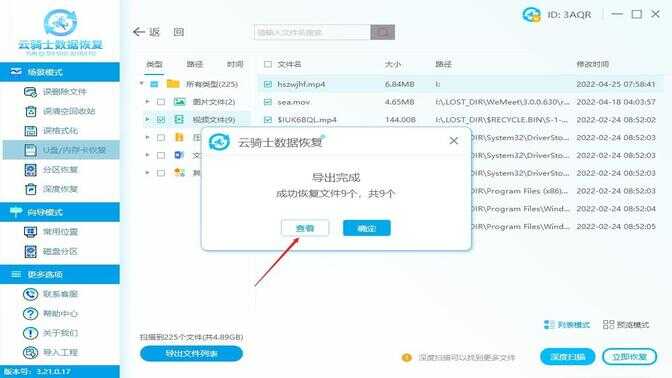672x378 pixels.
Task: Switch to the 路径 tab
Action: (195, 64)
